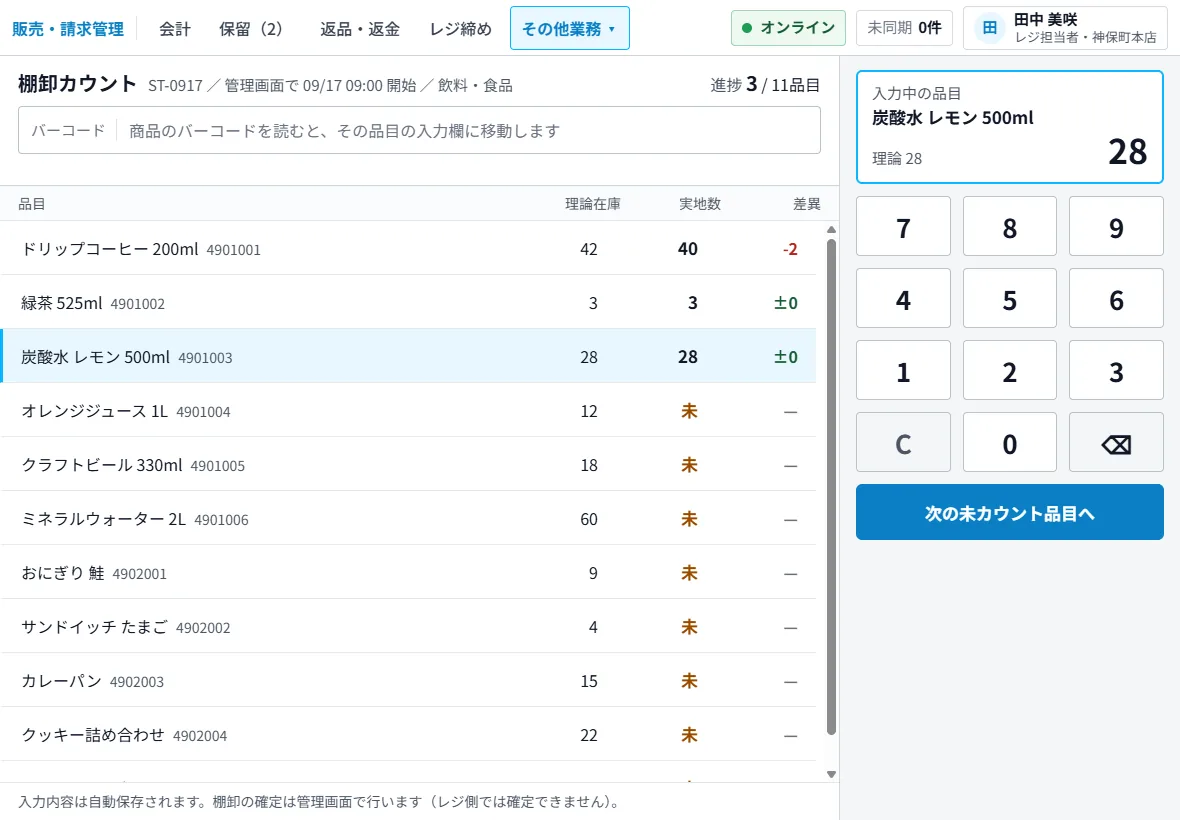1180x820 pixels.
Task: Tap keypad digit 9
Action: [x=1116, y=226]
